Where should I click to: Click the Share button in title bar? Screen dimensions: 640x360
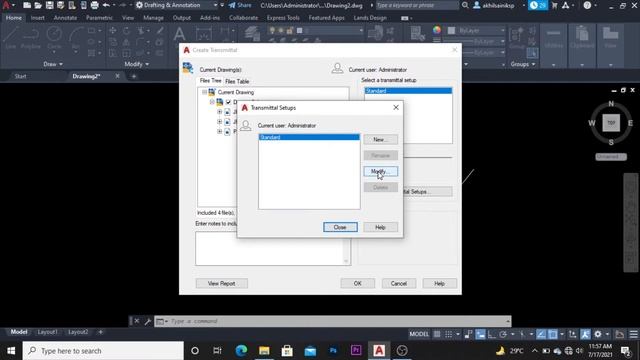[240, 5]
